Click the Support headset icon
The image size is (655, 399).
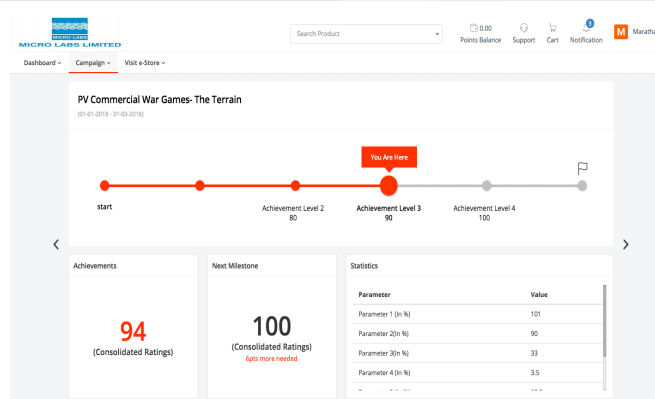pos(523,28)
